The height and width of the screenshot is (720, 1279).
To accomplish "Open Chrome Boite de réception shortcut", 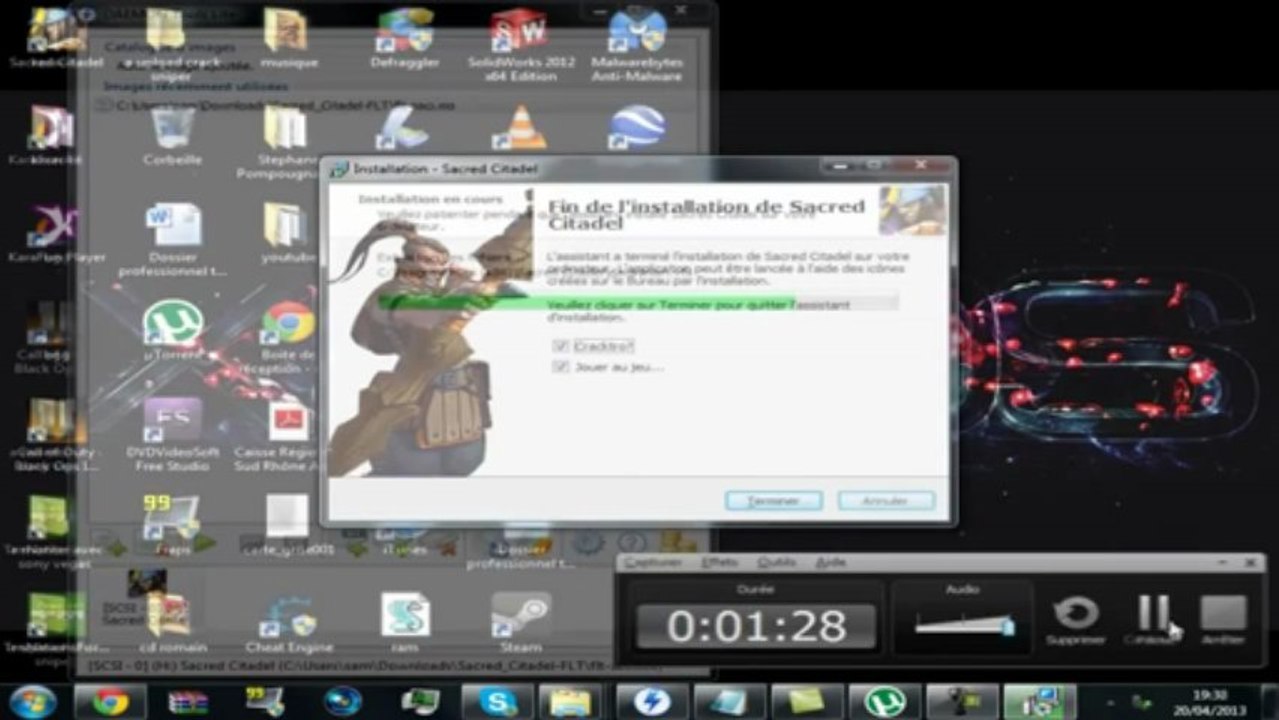I will pyautogui.click(x=288, y=338).
